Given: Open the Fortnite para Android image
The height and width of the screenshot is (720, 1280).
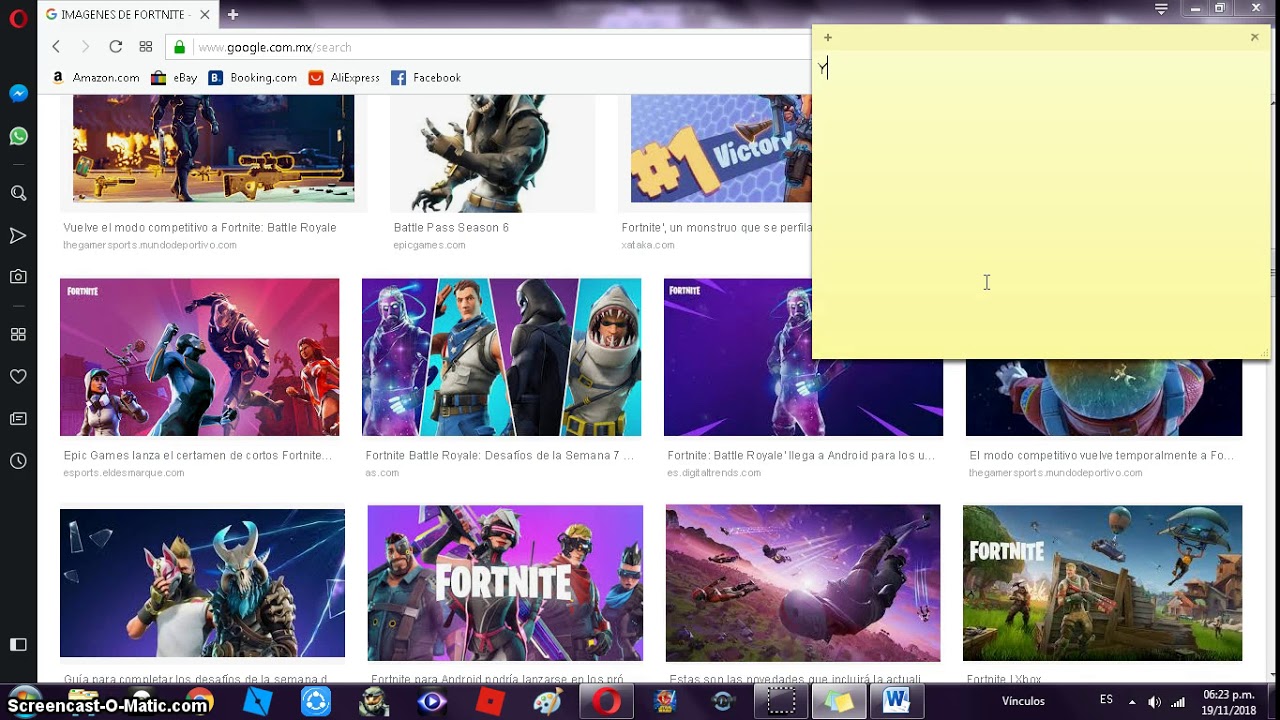Looking at the screenshot, I should [505, 583].
